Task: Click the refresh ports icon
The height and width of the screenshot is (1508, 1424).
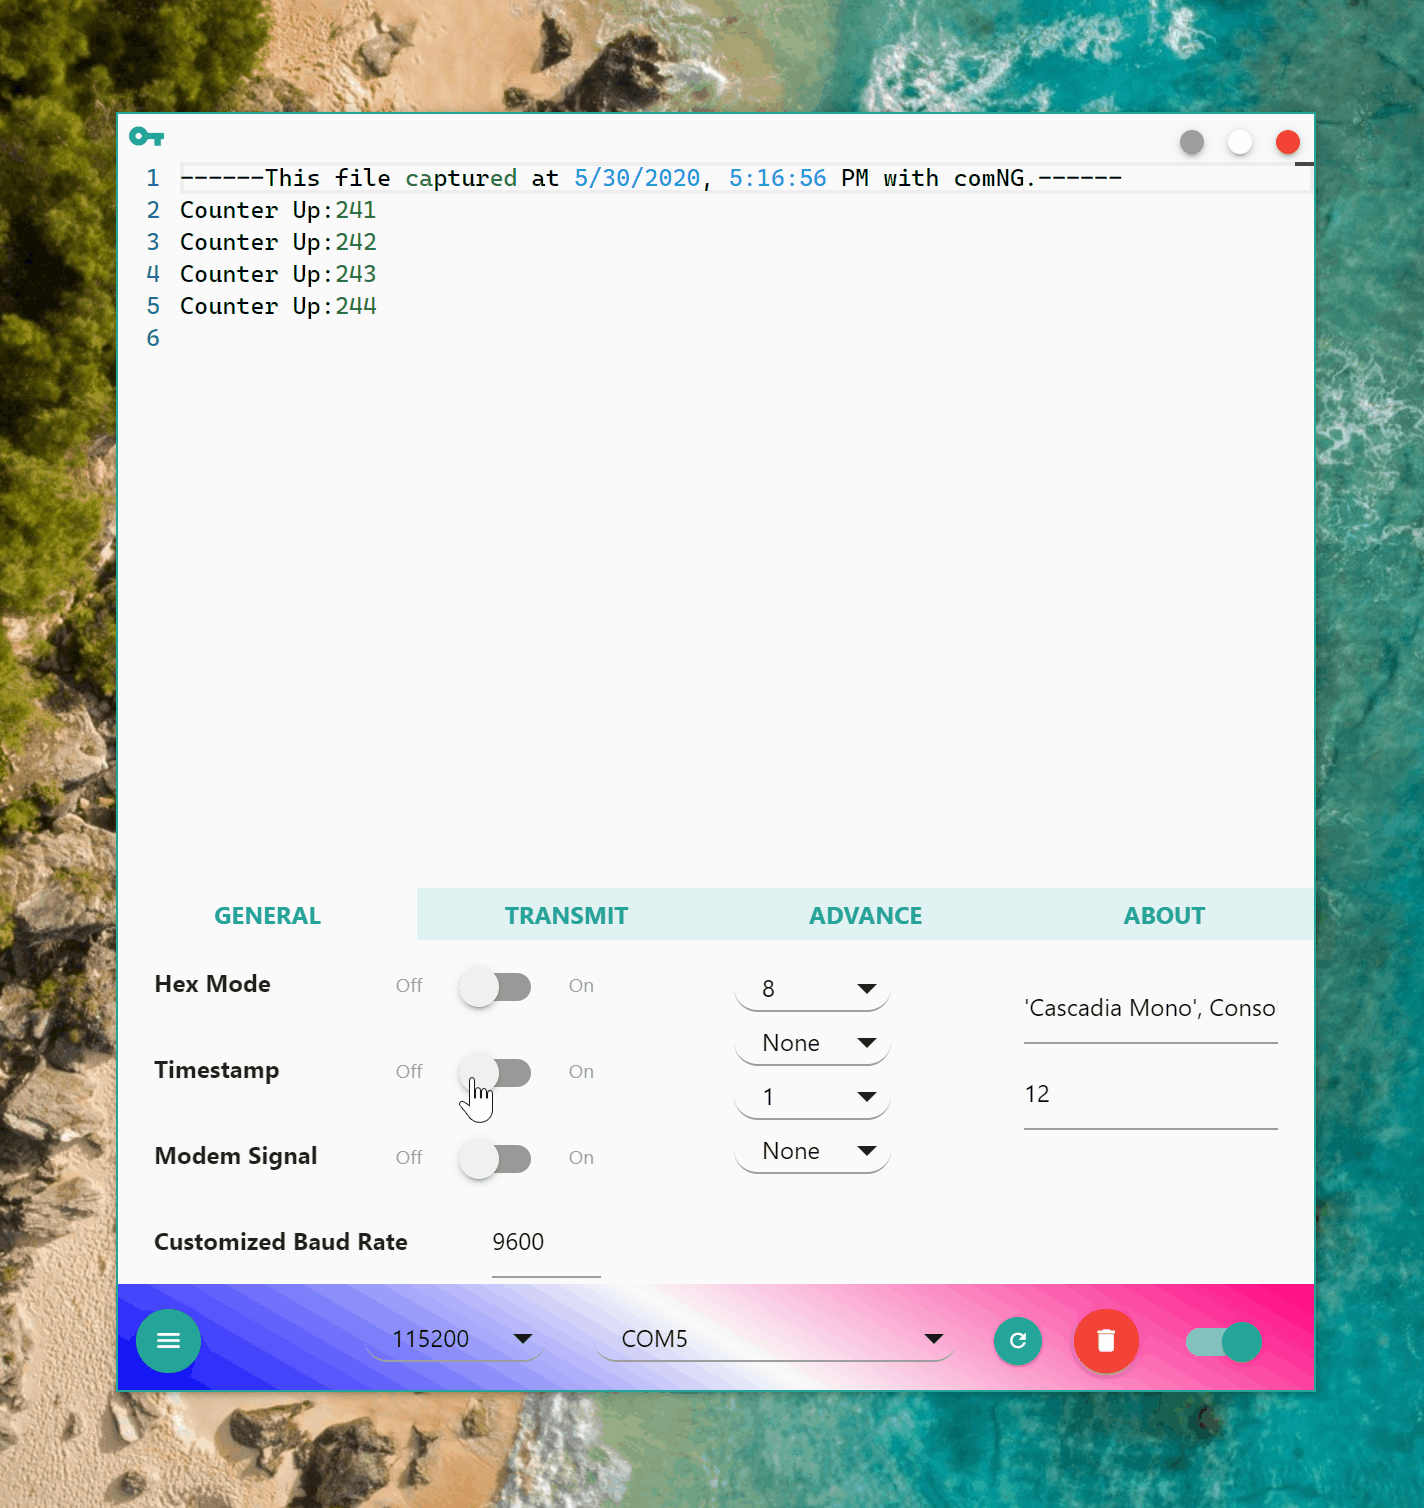Action: click(1017, 1340)
